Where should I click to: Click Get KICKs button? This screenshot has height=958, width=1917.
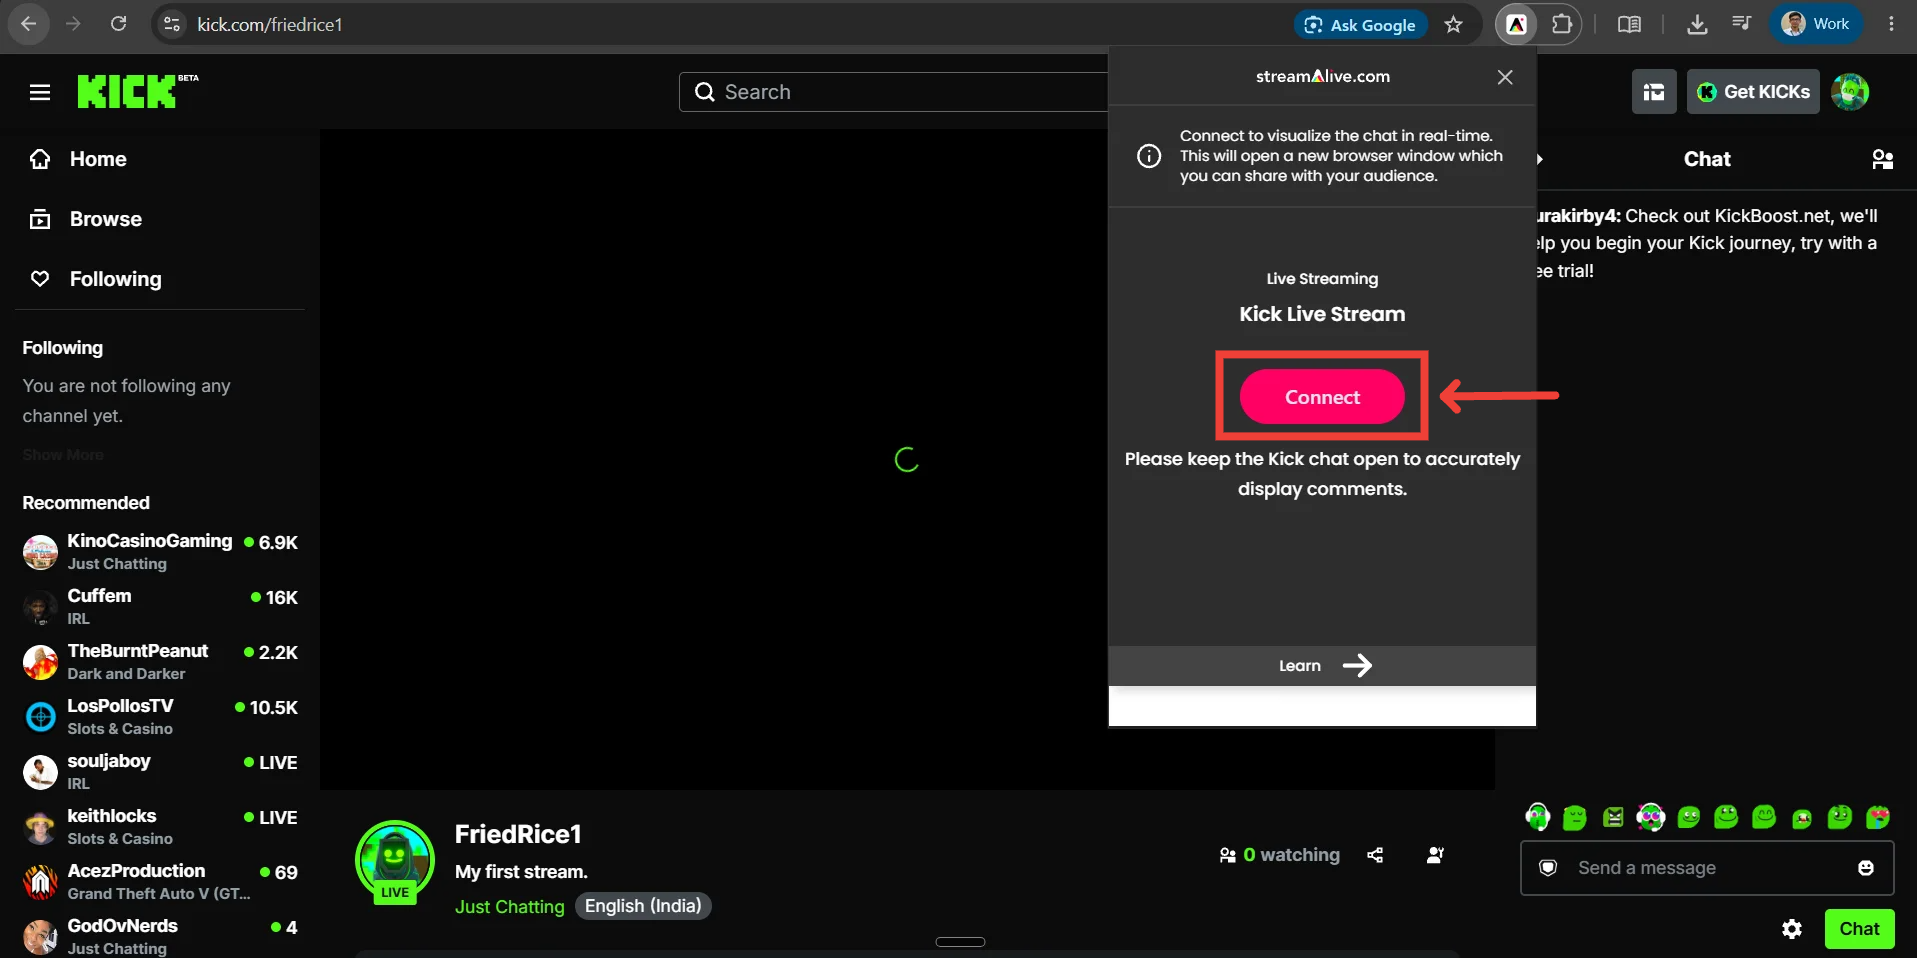click(1753, 92)
